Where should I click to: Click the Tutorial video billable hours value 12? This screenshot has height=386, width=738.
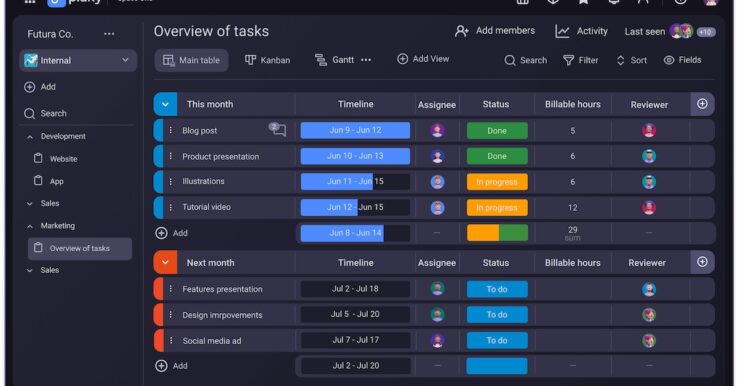coord(573,208)
